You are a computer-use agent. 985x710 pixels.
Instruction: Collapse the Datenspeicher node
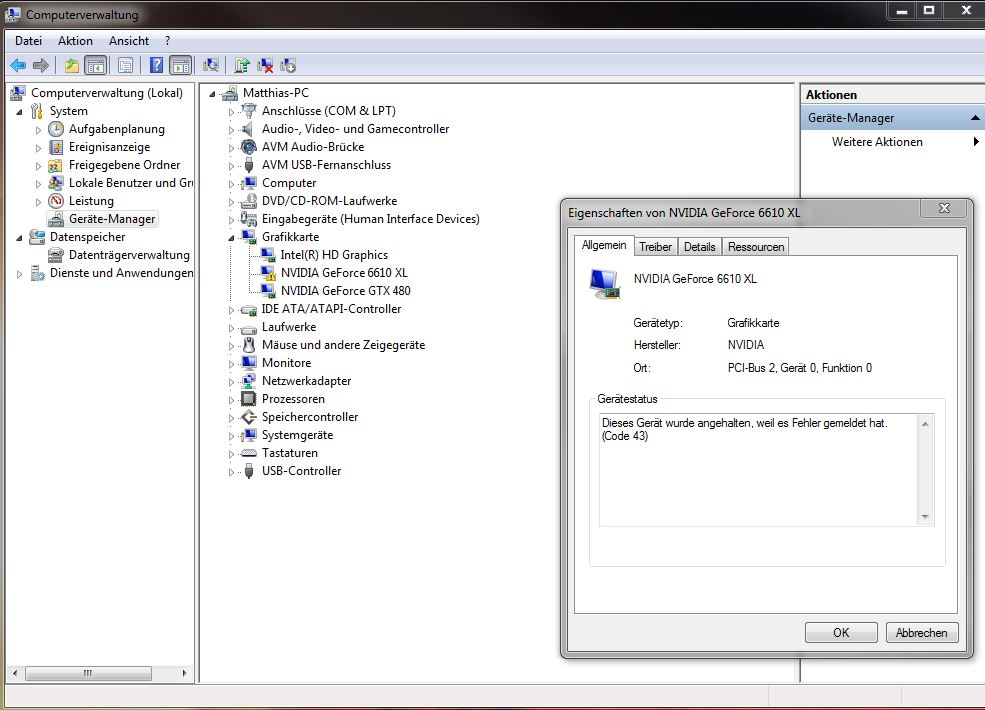19,238
